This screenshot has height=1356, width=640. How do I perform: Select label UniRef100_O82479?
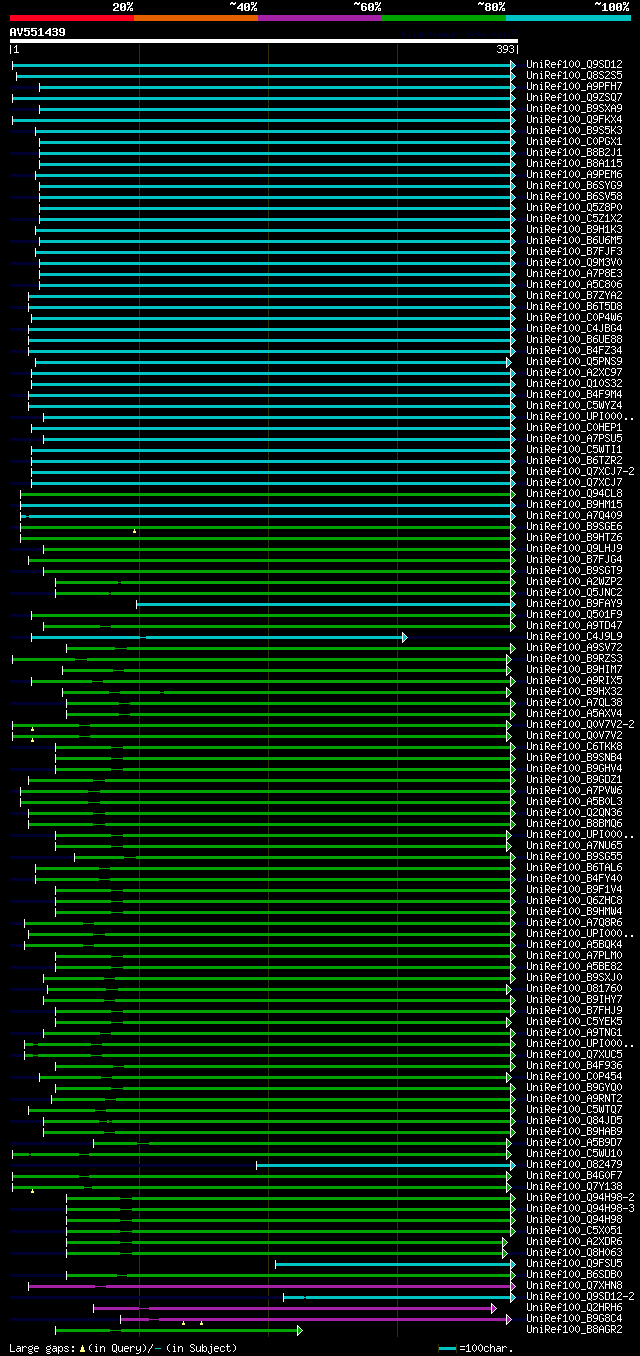pyautogui.click(x=574, y=1165)
